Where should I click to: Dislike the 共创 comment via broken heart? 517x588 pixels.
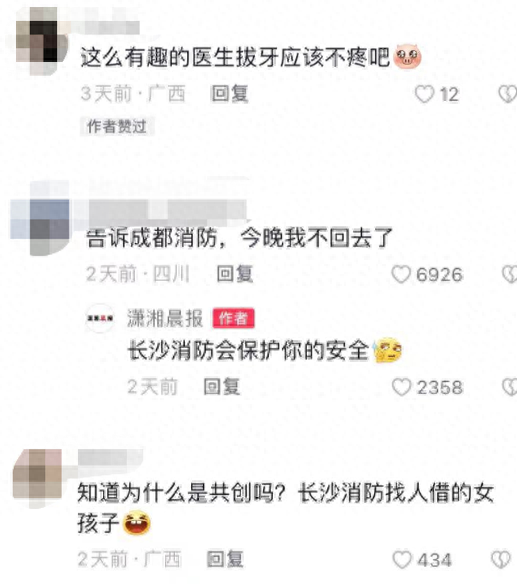coord(501,560)
